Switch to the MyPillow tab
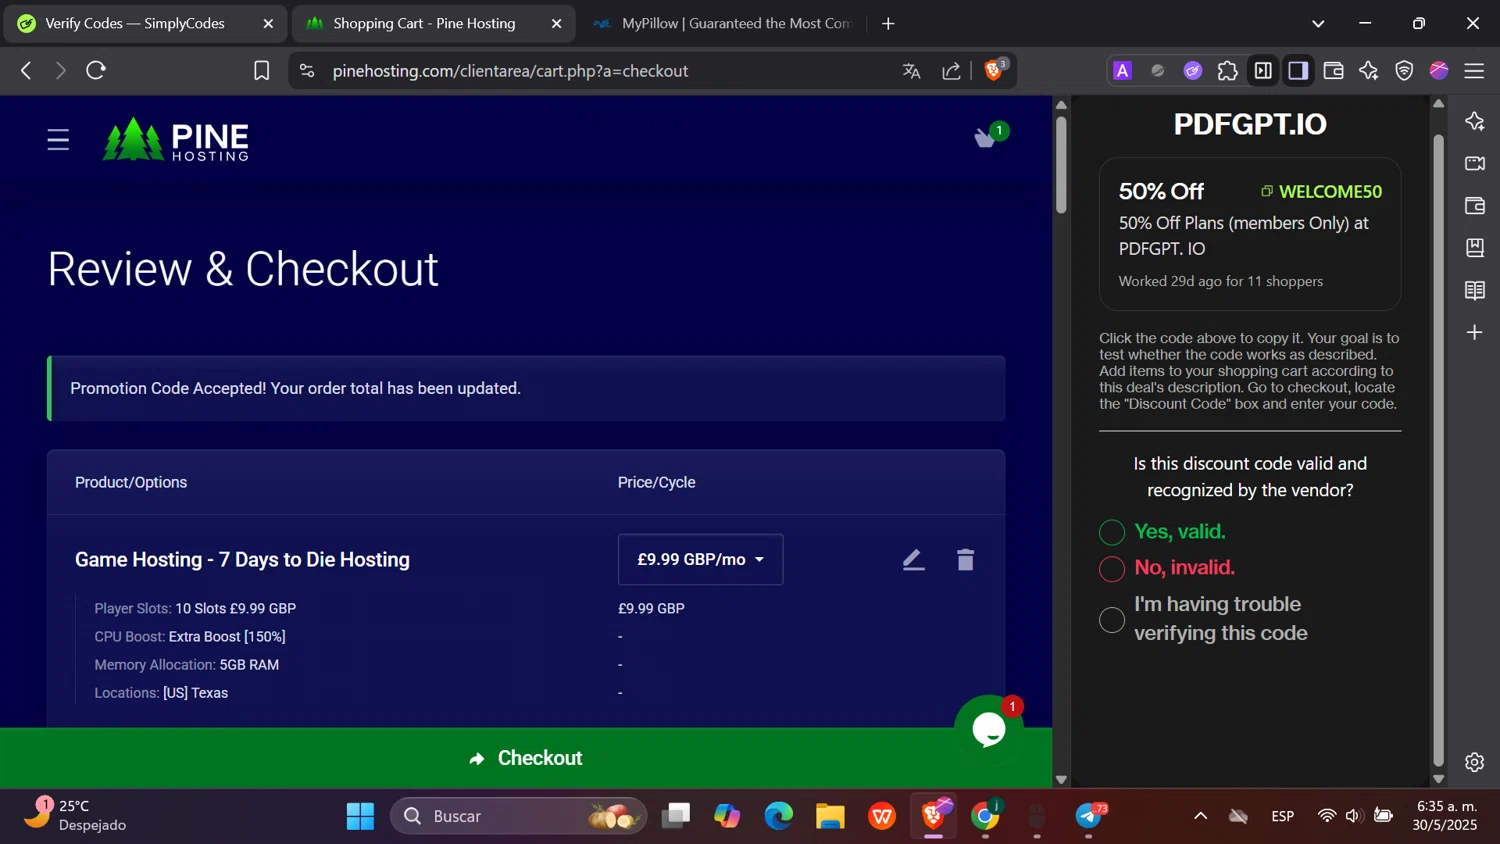This screenshot has height=844, width=1500. [x=723, y=23]
